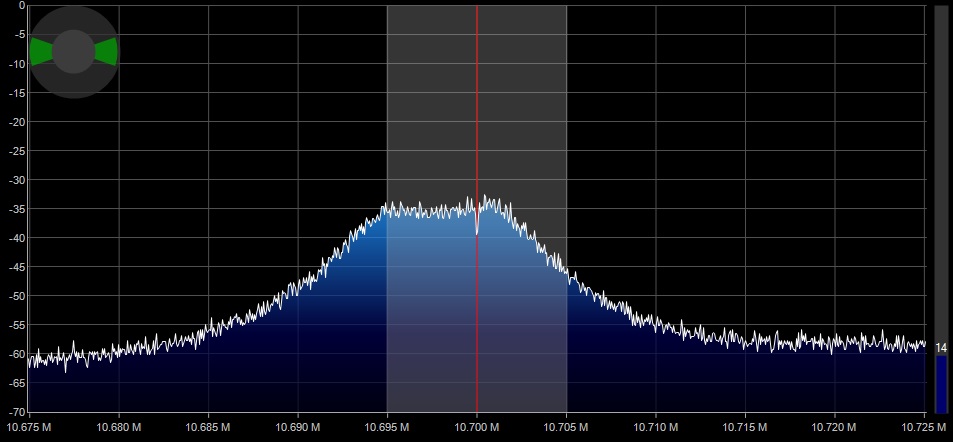Click the 10.675 M frequency label
The height and width of the screenshot is (442, 953).
pos(29,427)
